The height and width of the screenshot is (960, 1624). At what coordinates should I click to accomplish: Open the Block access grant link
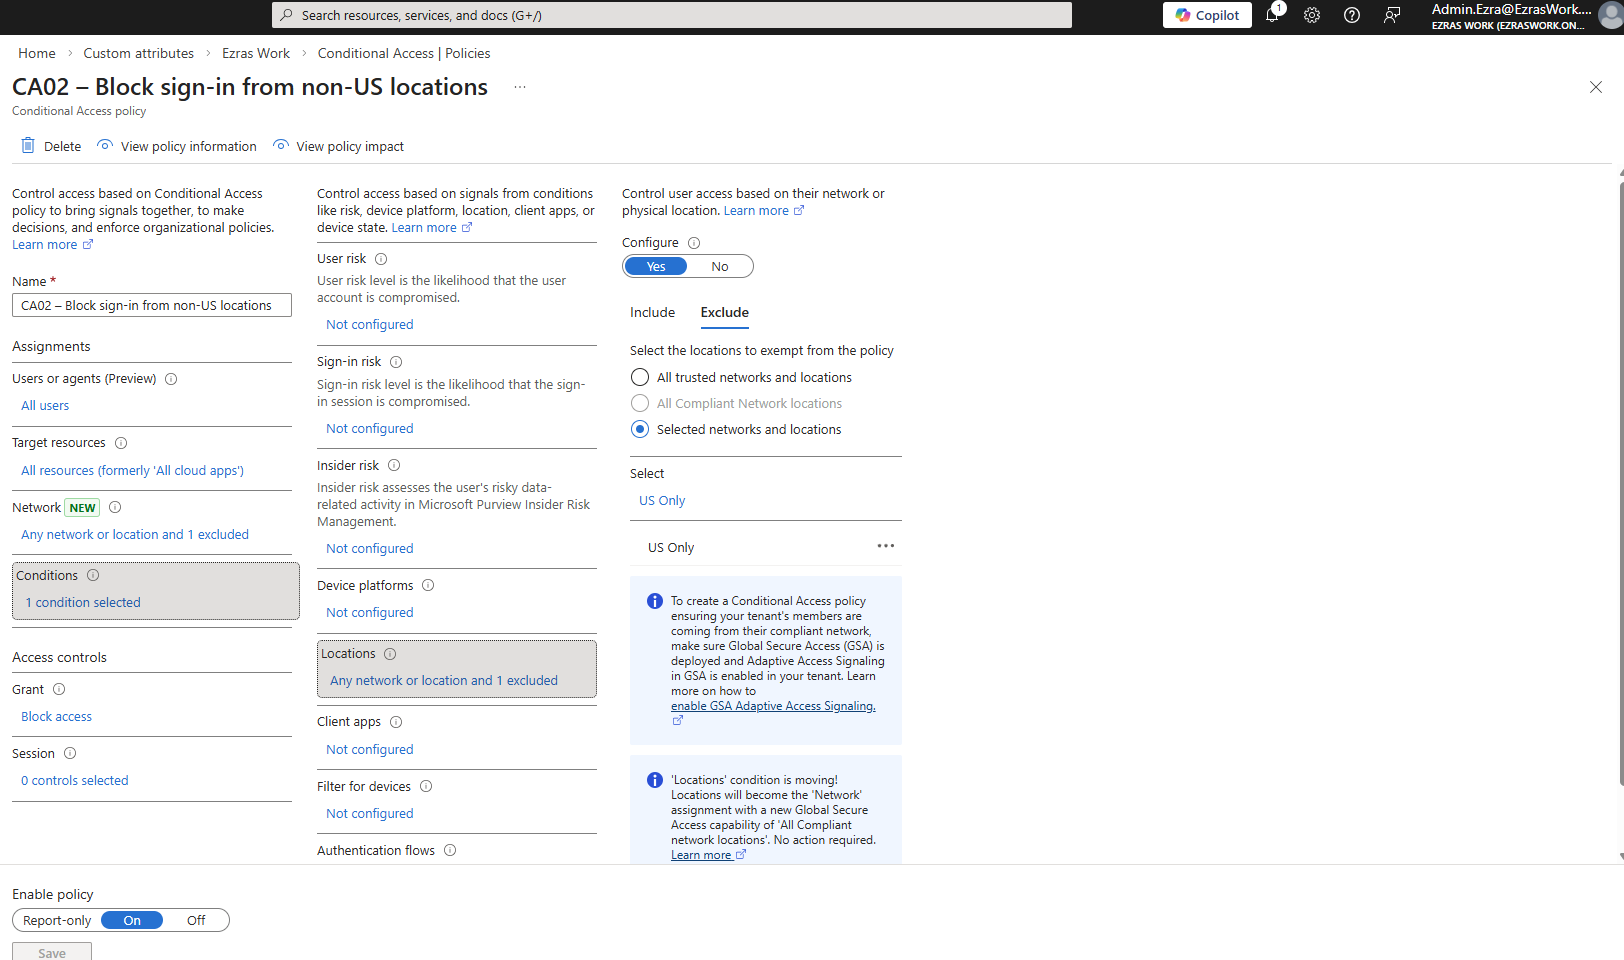tap(56, 717)
